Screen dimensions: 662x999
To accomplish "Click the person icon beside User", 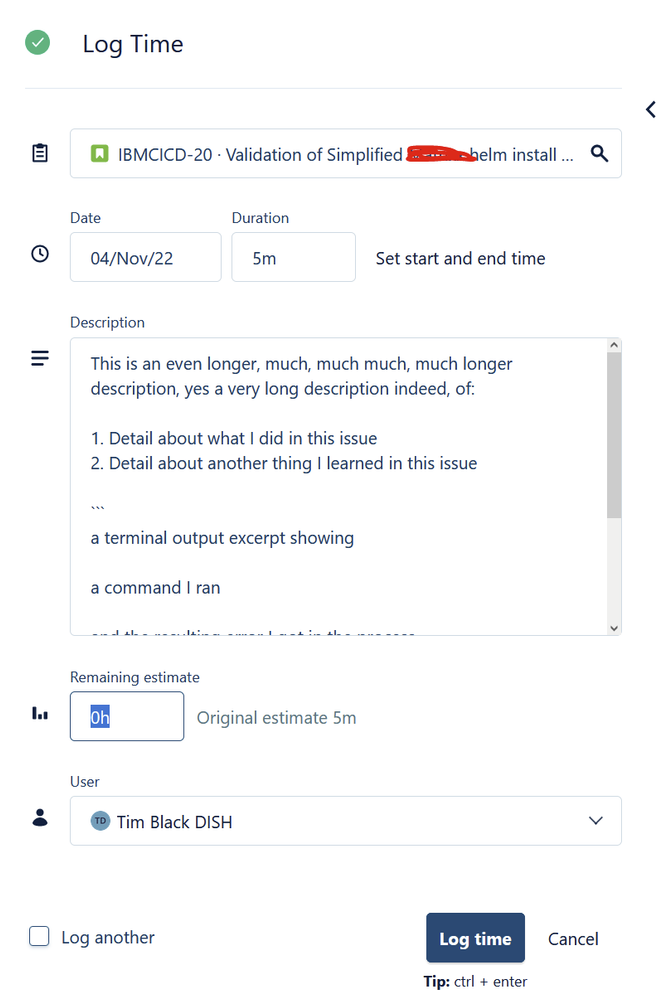I will (x=40, y=817).
